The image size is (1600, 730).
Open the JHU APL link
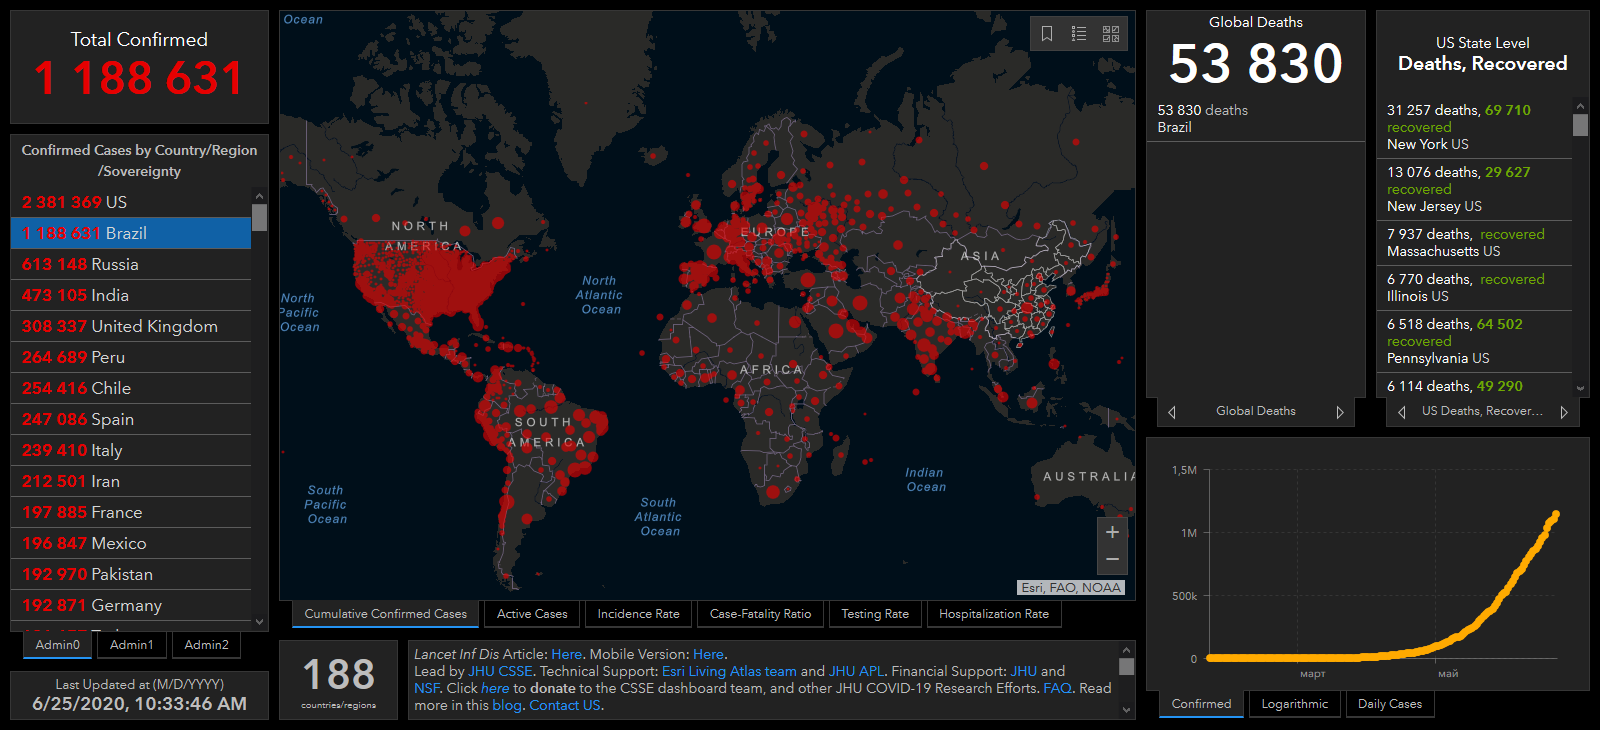pyautogui.click(x=856, y=672)
